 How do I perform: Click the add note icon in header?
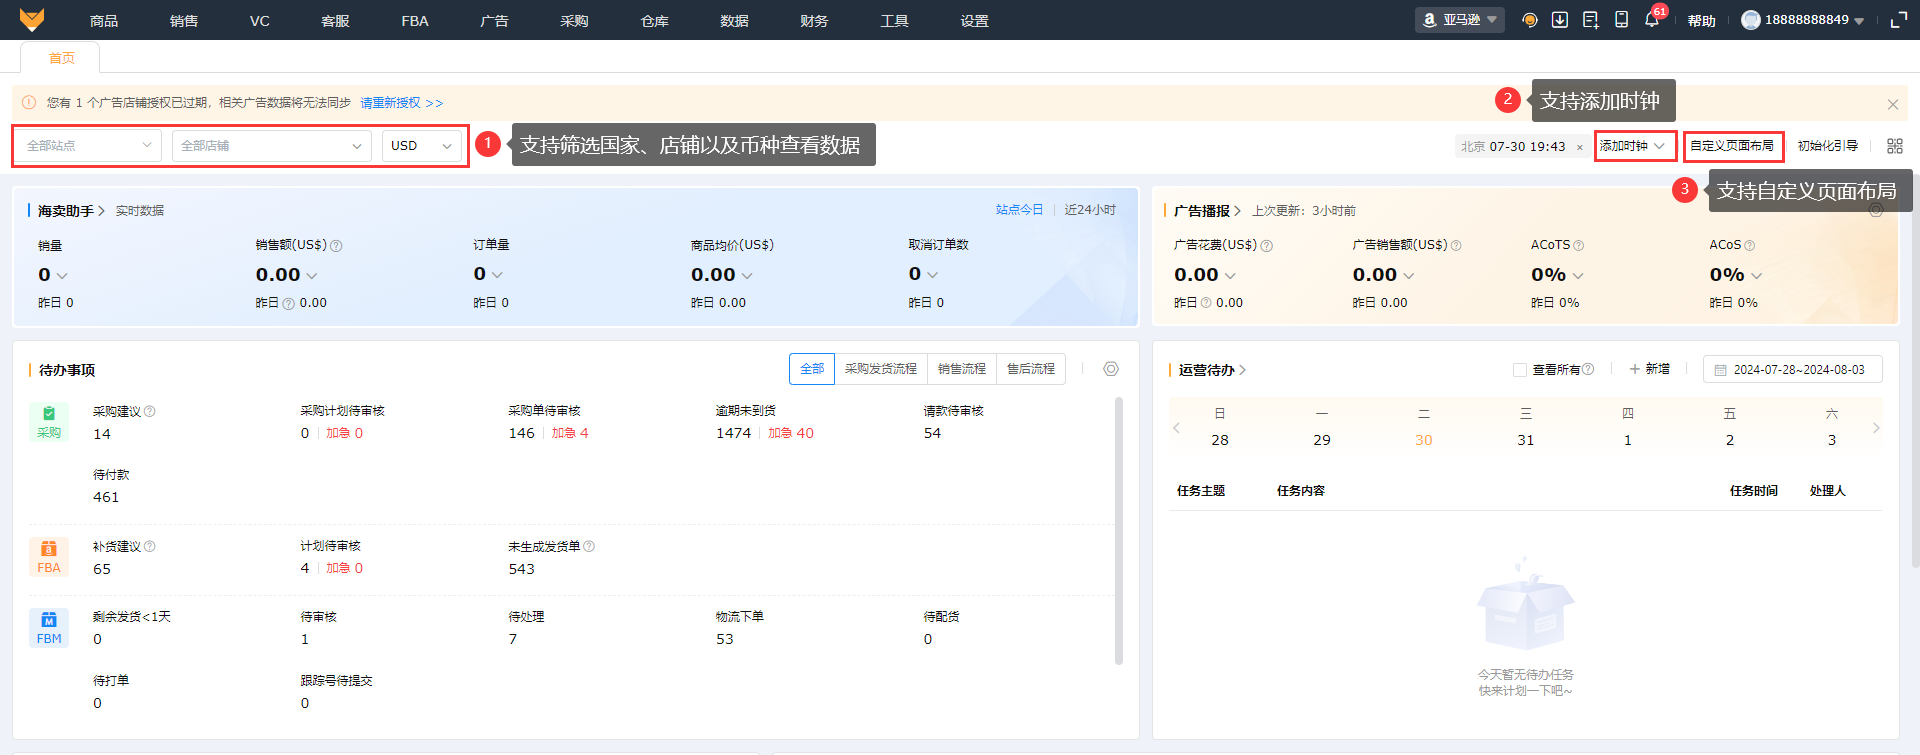pos(1590,20)
